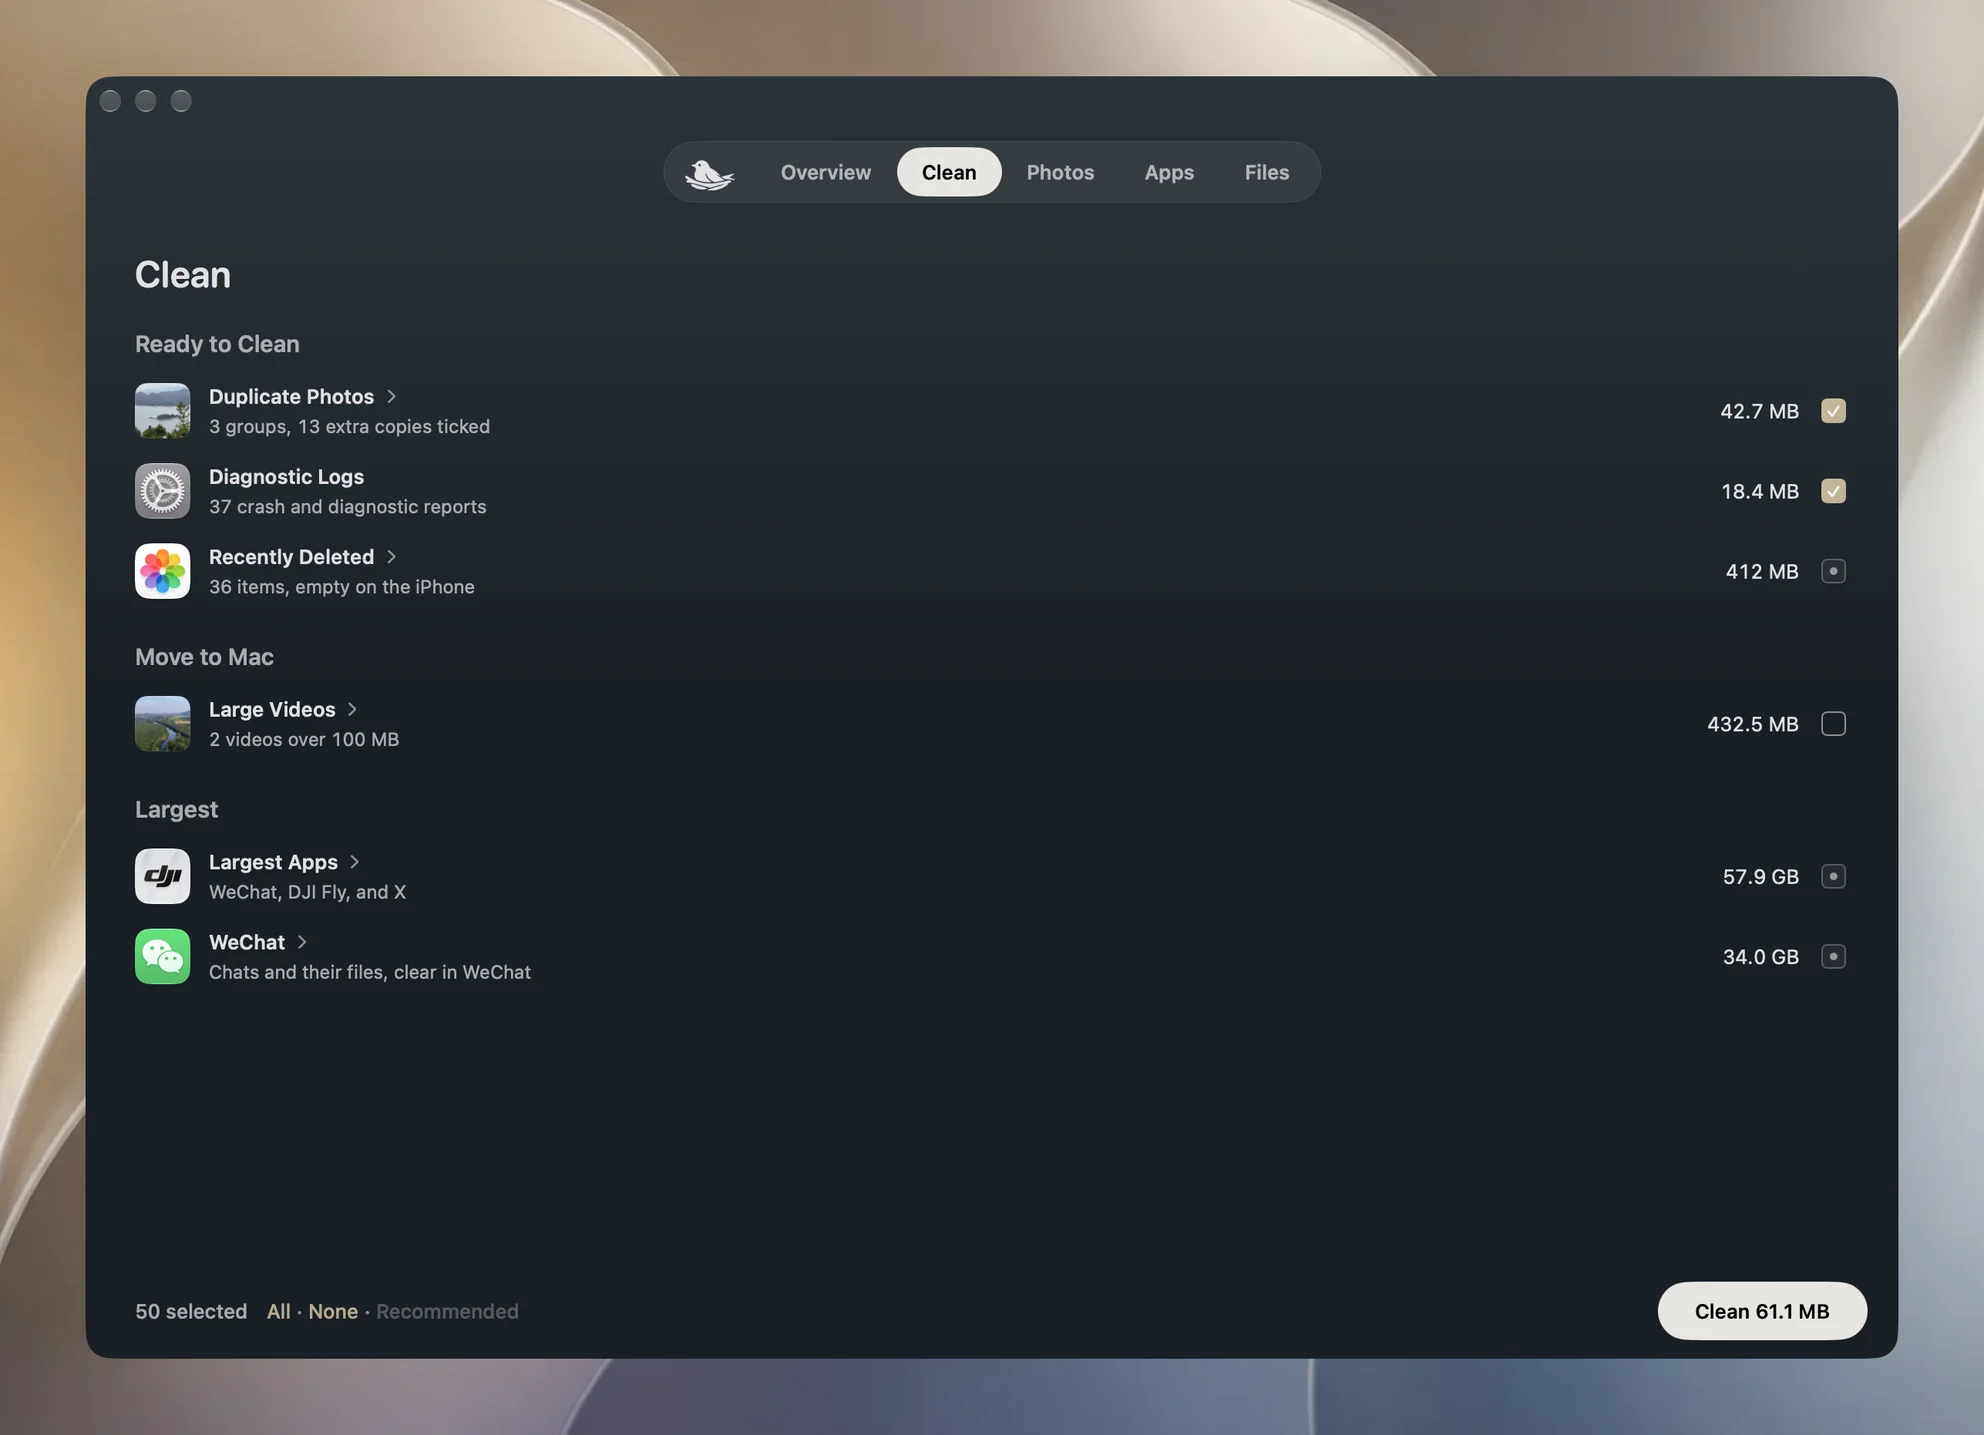Click 'Chats and their files, clear in WeChat'
Viewport: 1984px width, 1435px height.
click(x=369, y=972)
